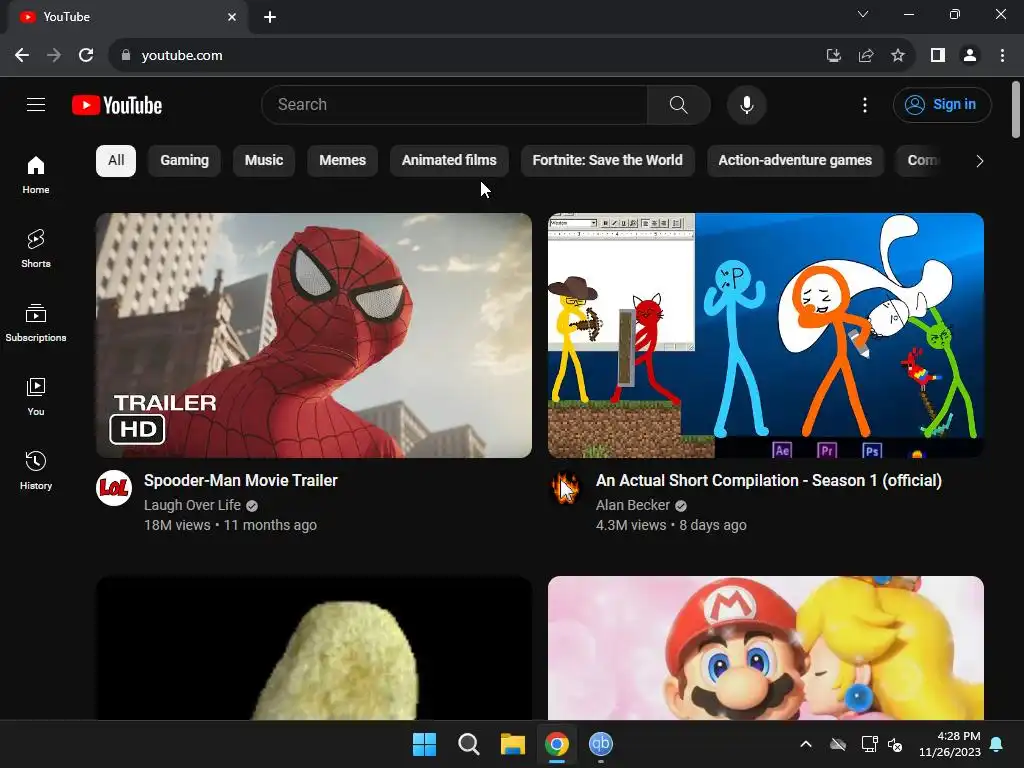Click Spooder-Man Movie Trailer title
This screenshot has height=768, width=1024.
(x=240, y=481)
